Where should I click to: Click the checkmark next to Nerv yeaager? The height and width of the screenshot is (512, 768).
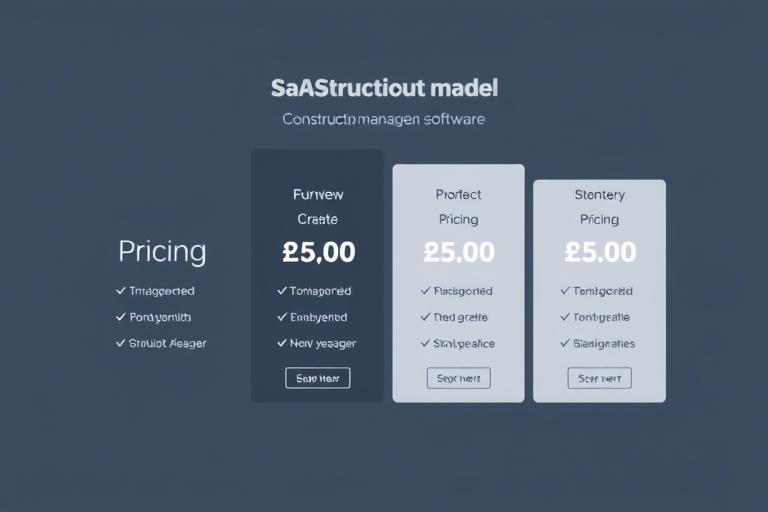[282, 343]
